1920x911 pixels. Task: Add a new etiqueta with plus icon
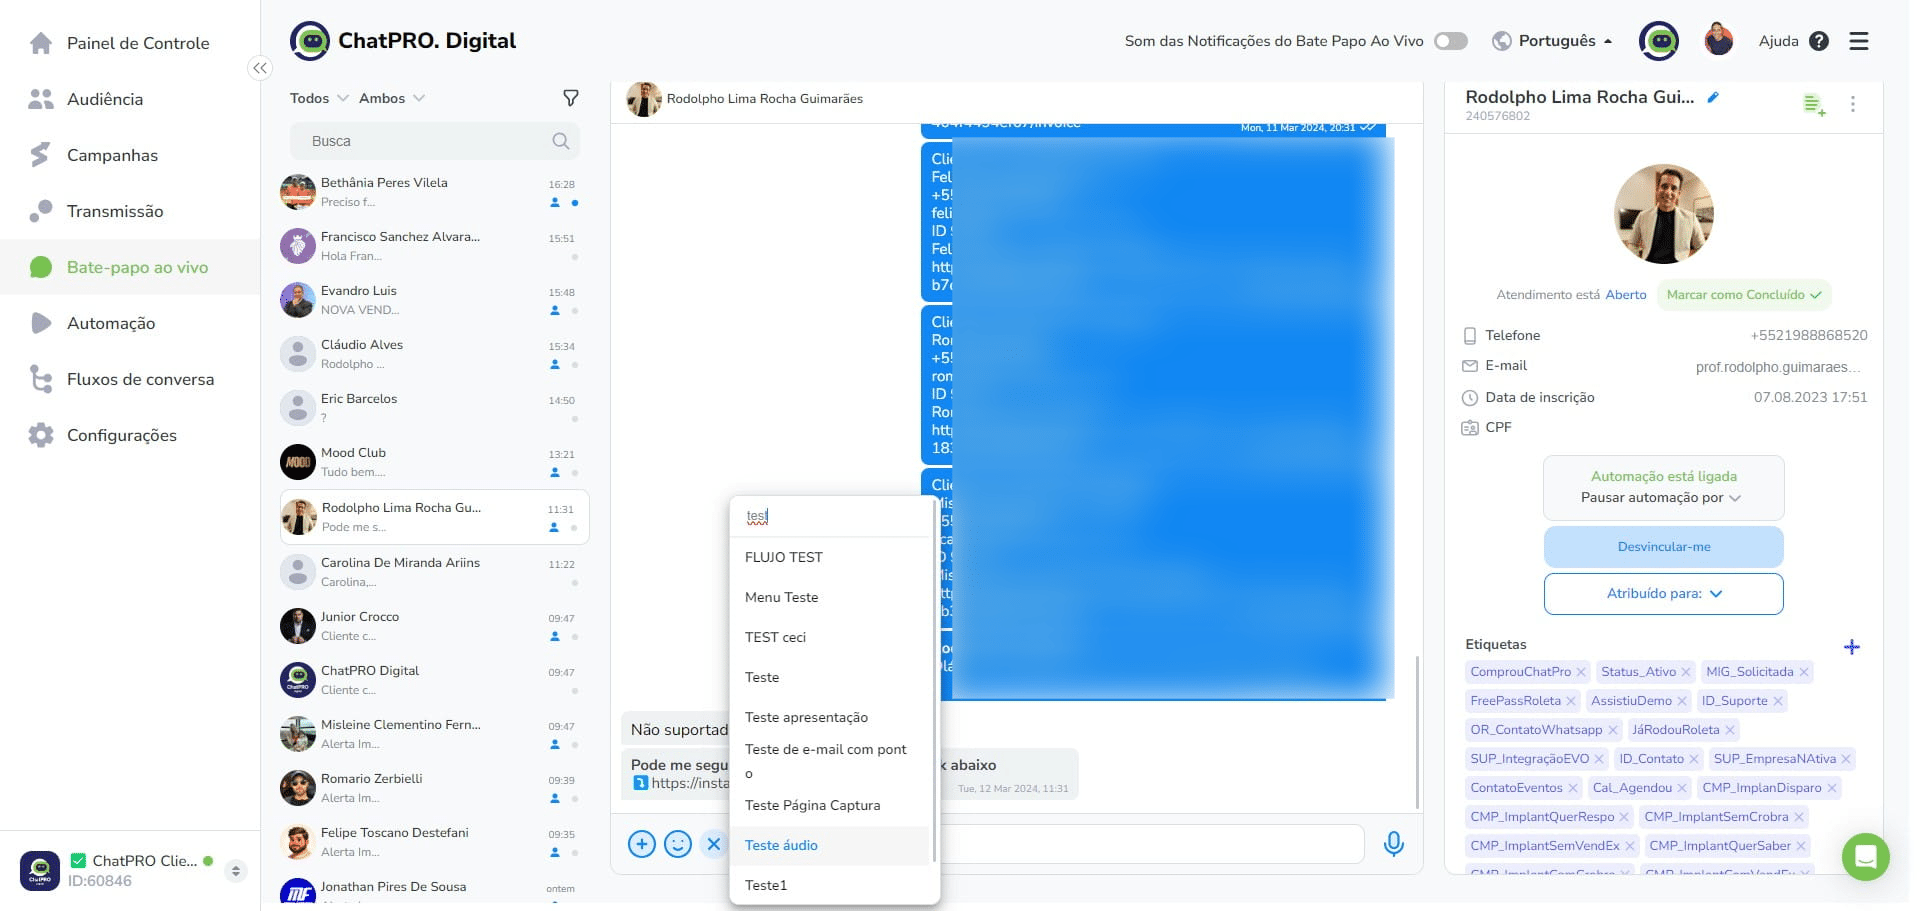[x=1852, y=647]
